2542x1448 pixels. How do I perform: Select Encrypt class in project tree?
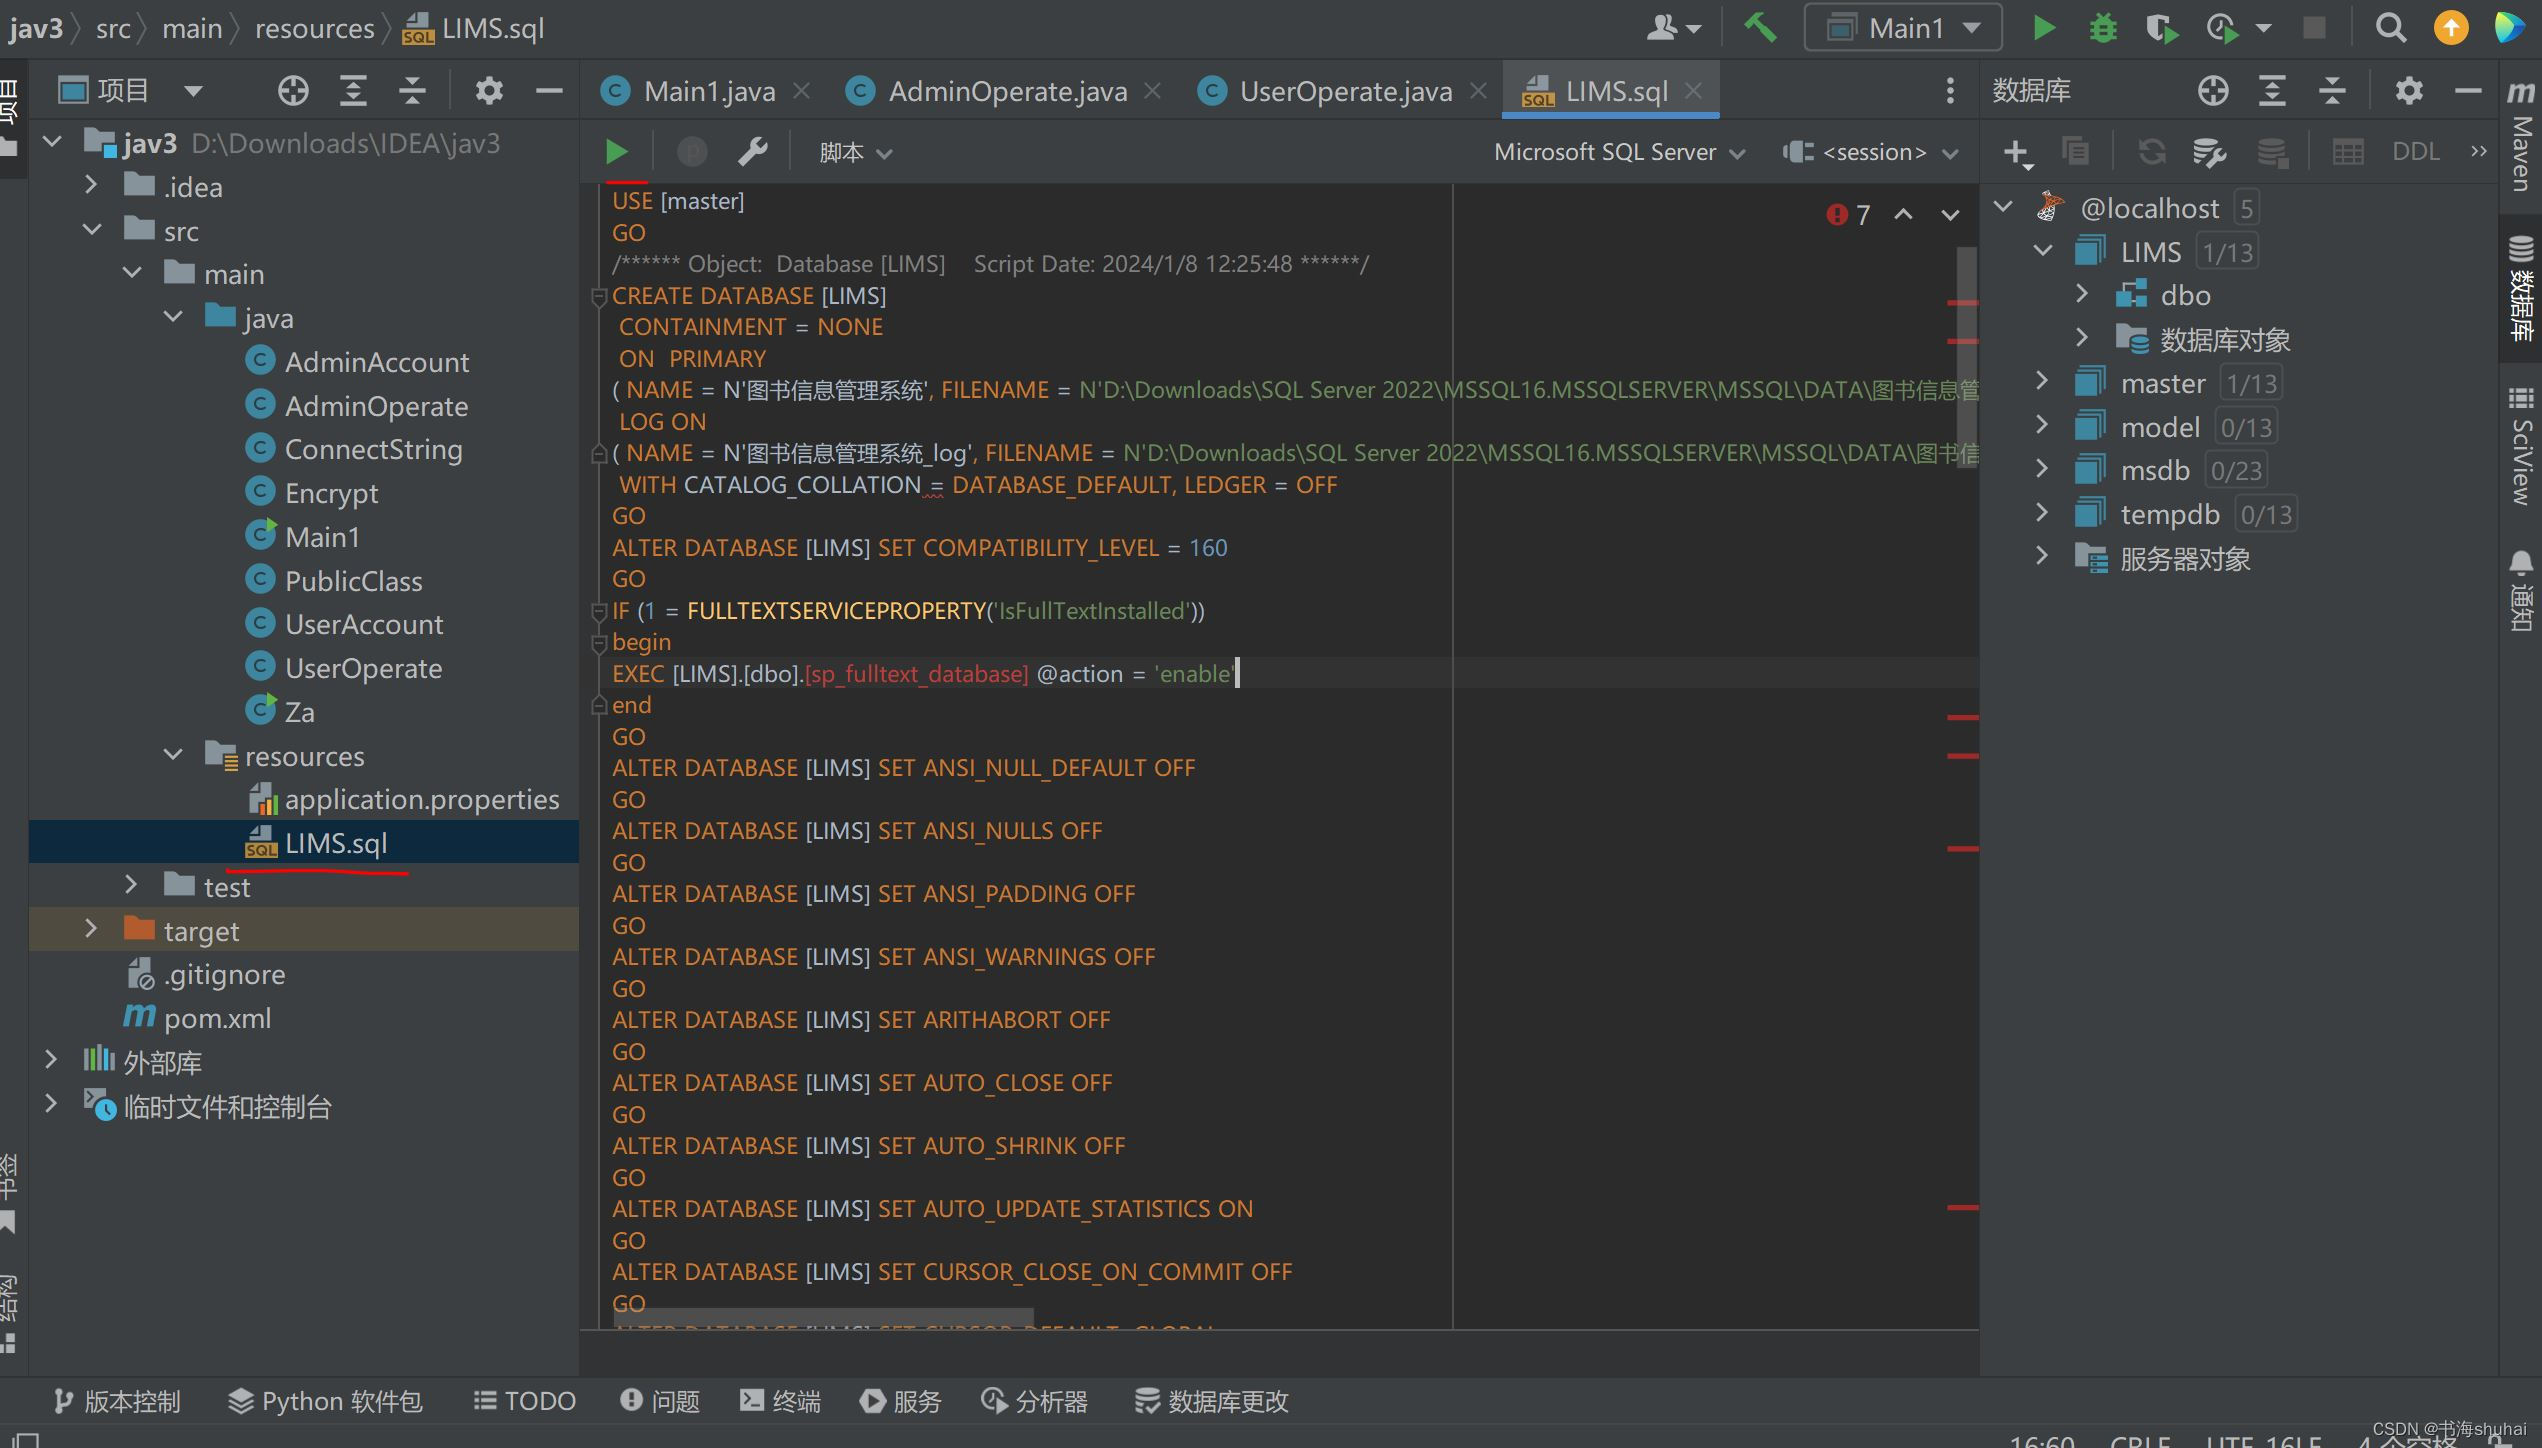[x=331, y=493]
